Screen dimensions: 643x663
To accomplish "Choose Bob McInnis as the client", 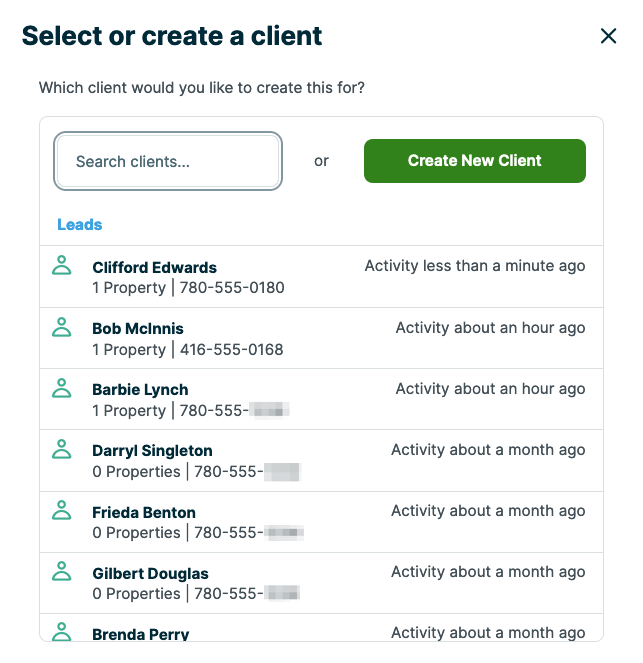I will [138, 328].
